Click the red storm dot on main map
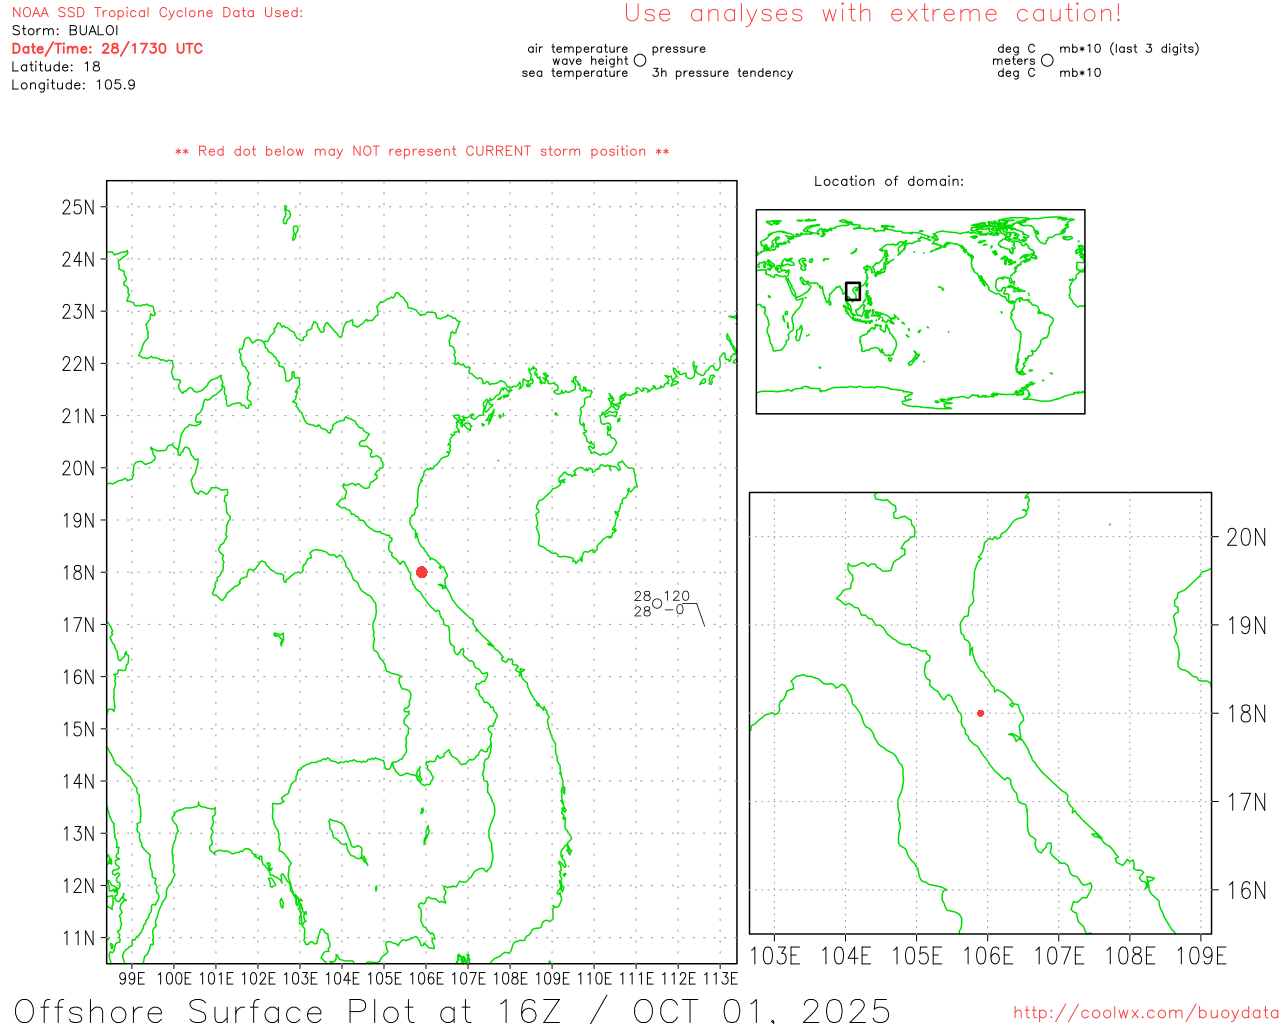This screenshot has height=1024, width=1280. (421, 572)
